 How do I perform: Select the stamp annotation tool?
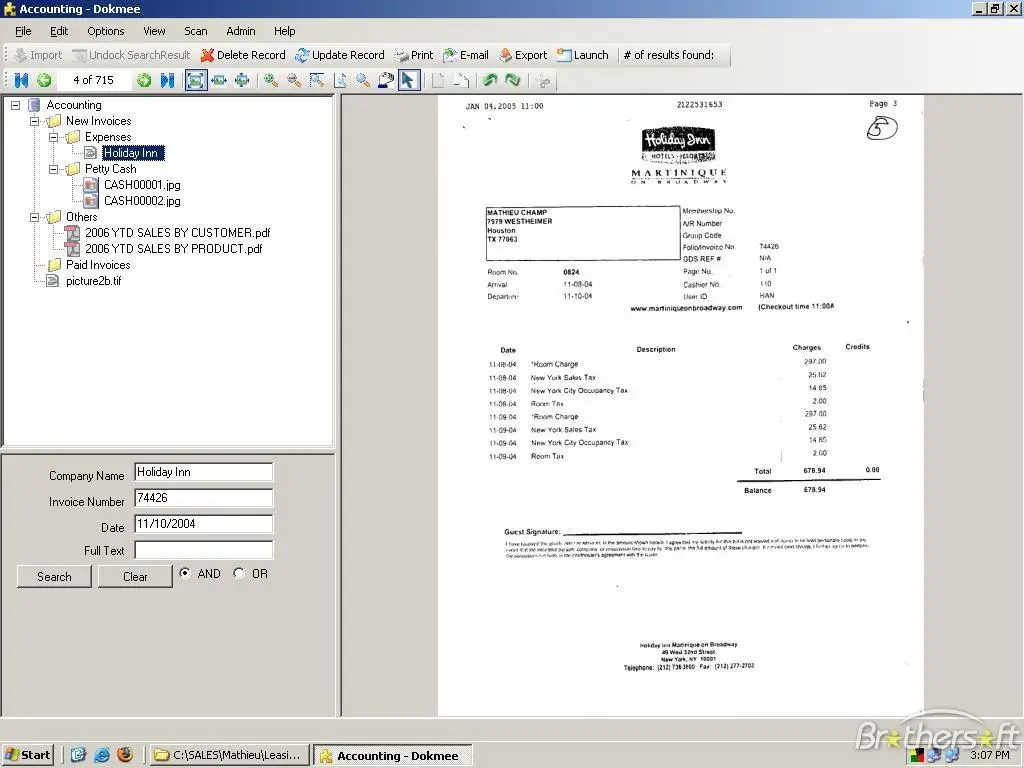click(386, 80)
